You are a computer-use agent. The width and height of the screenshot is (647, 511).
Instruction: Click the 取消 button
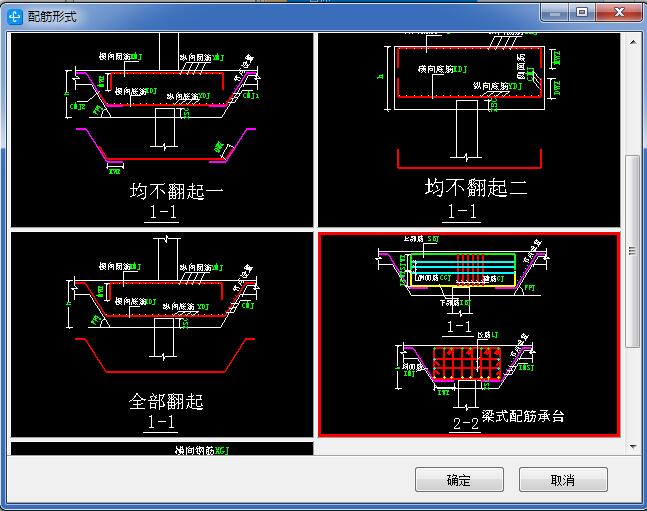[x=563, y=480]
